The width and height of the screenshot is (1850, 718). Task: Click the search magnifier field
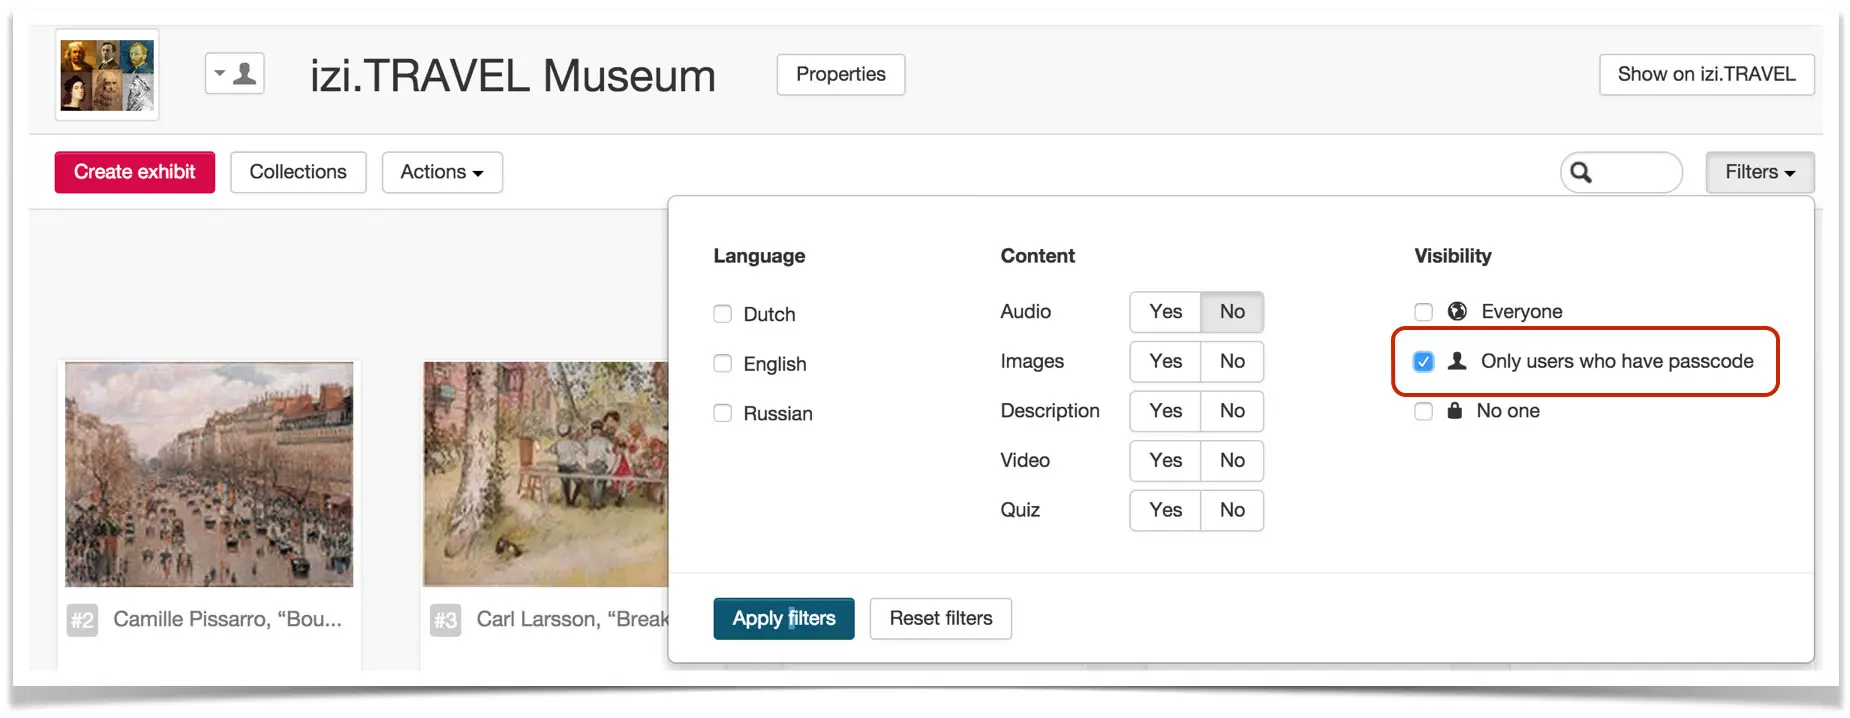pos(1621,172)
